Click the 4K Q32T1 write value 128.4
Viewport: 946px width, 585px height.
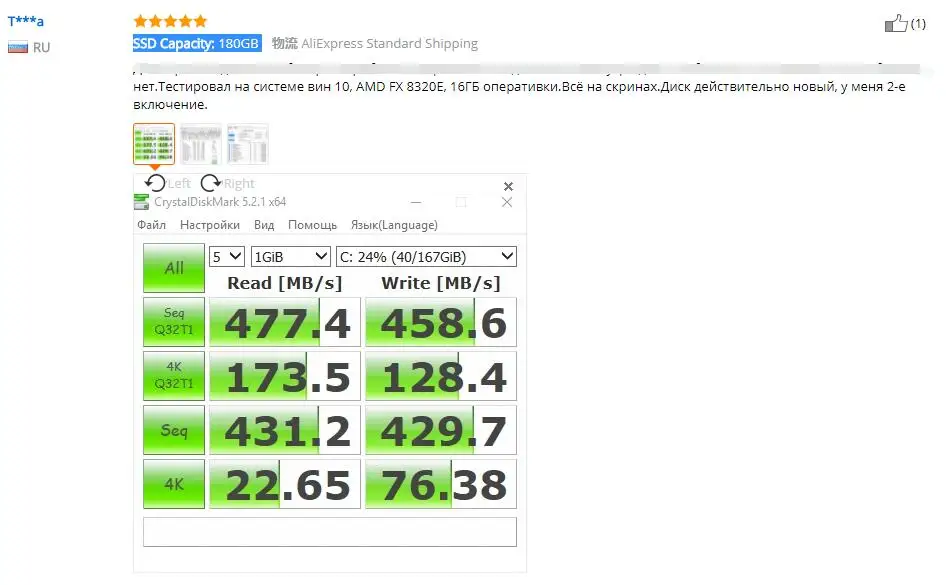point(441,376)
